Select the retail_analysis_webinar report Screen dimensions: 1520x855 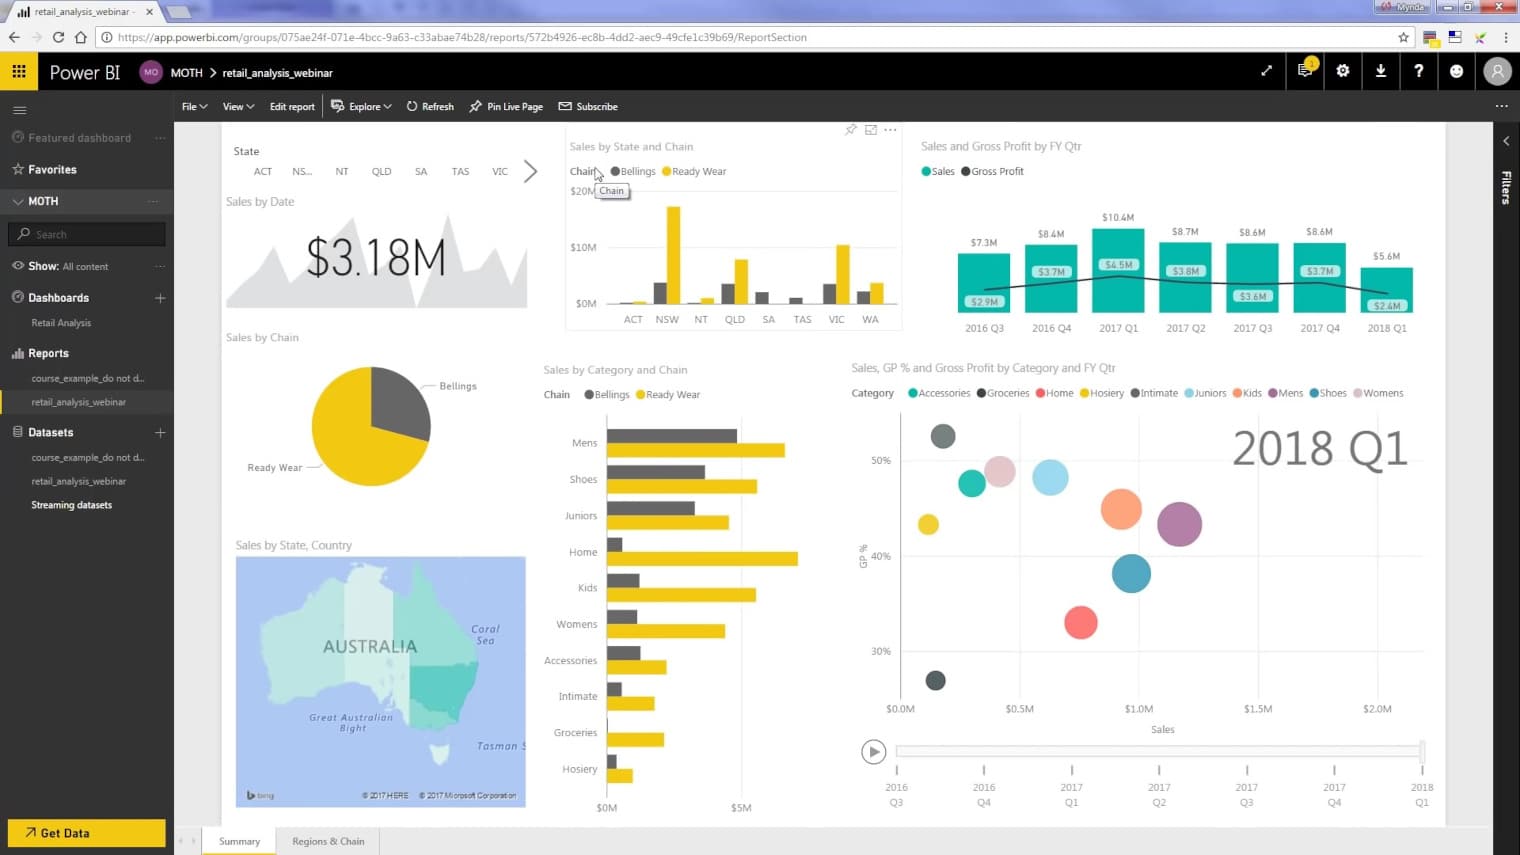coord(79,401)
